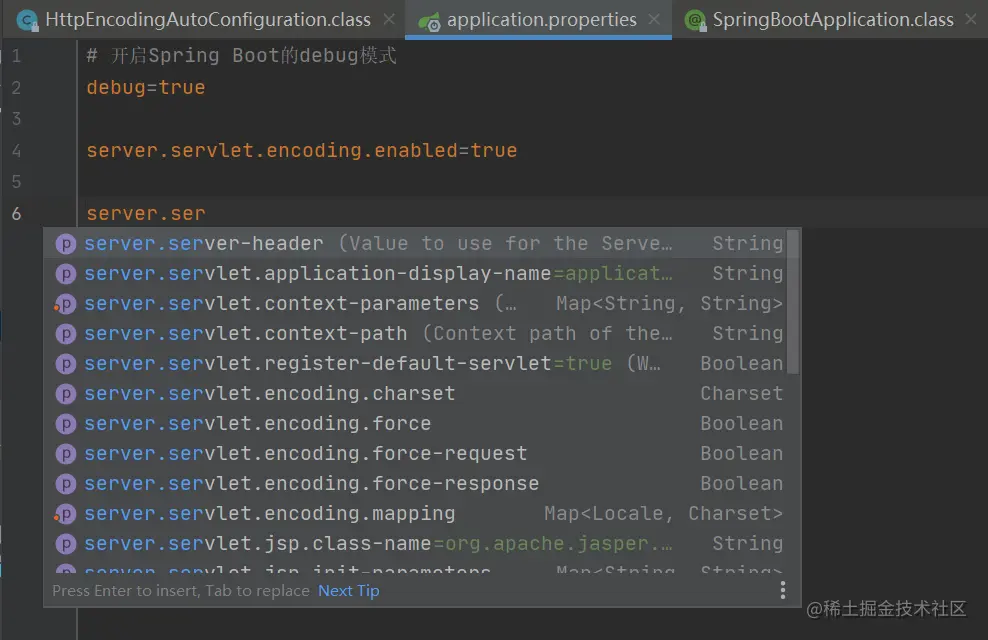988x640 pixels.
Task: Open completion popup three-dot options menu
Action: [x=783, y=590]
